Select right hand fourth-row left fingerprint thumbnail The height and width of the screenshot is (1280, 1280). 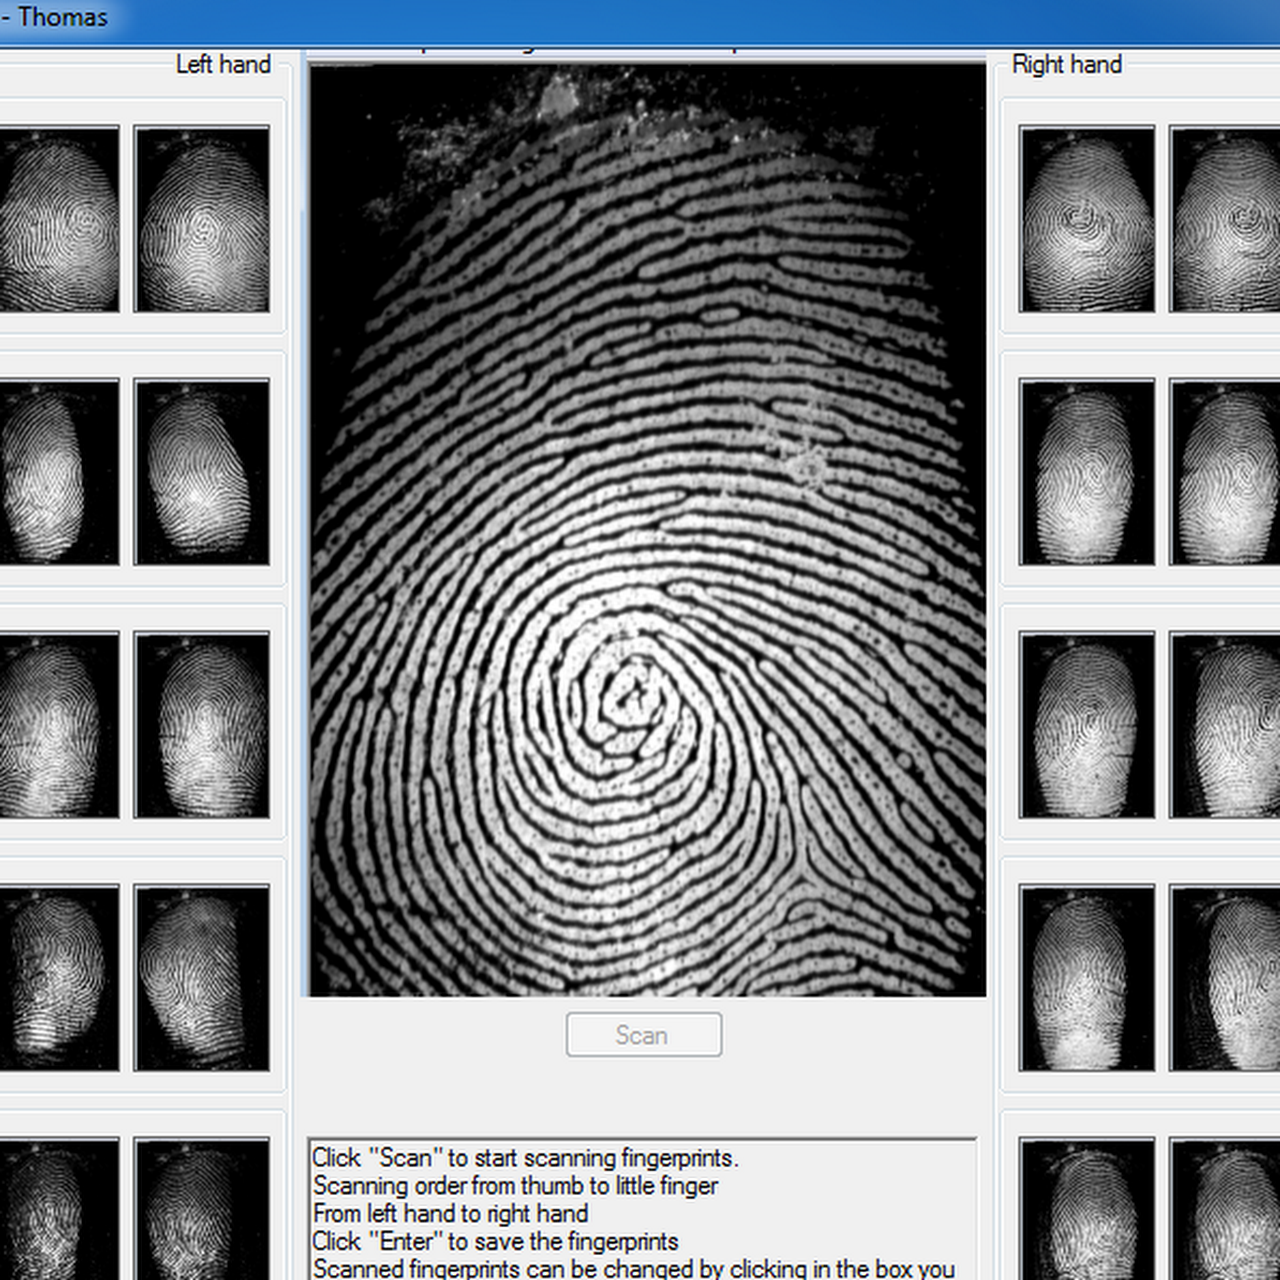(x=1087, y=978)
